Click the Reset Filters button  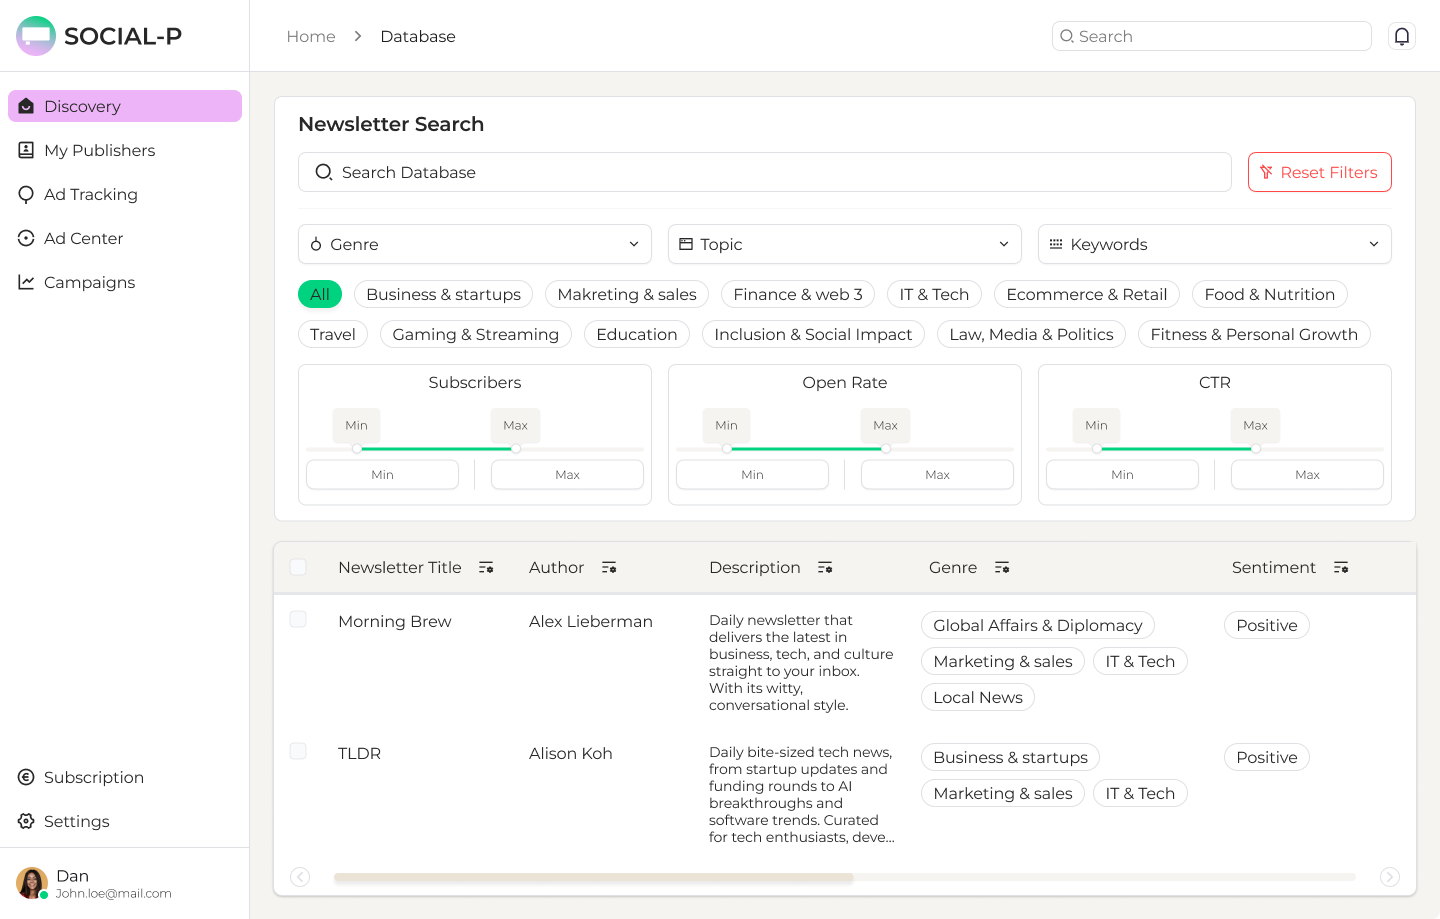1320,172
